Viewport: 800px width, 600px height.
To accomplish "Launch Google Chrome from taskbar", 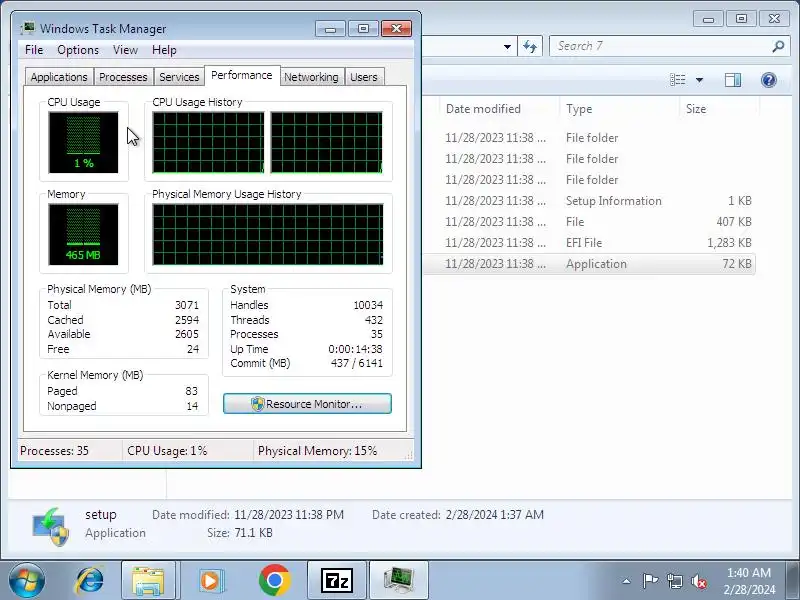I will click(274, 581).
